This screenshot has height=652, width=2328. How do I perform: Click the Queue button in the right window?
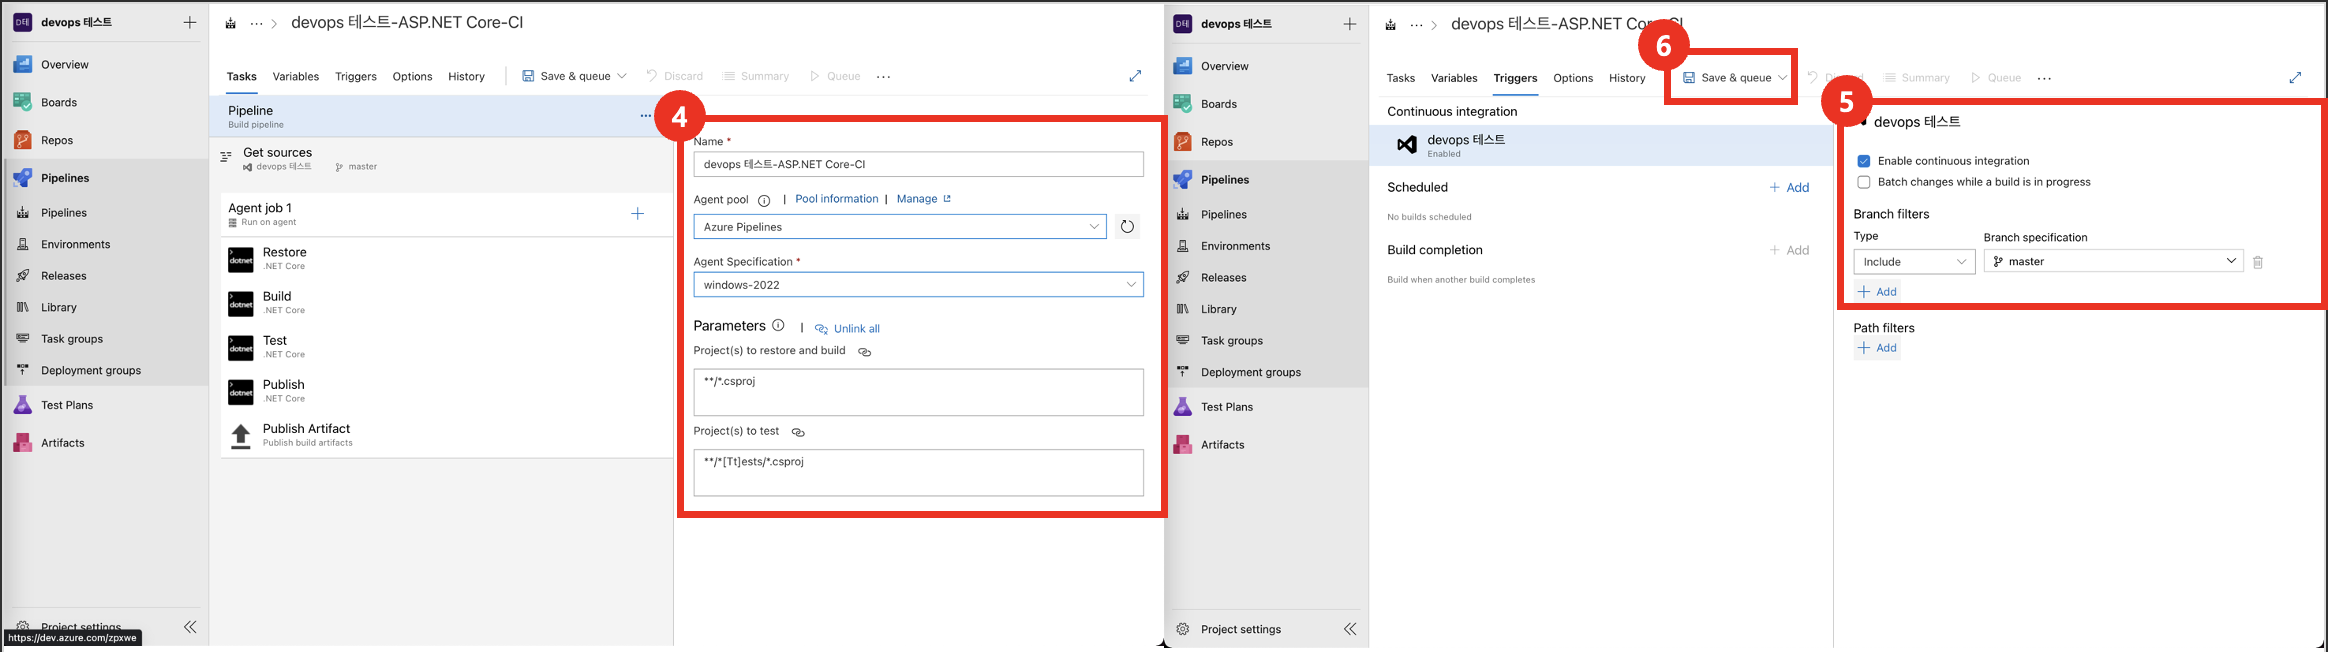tap(1995, 78)
